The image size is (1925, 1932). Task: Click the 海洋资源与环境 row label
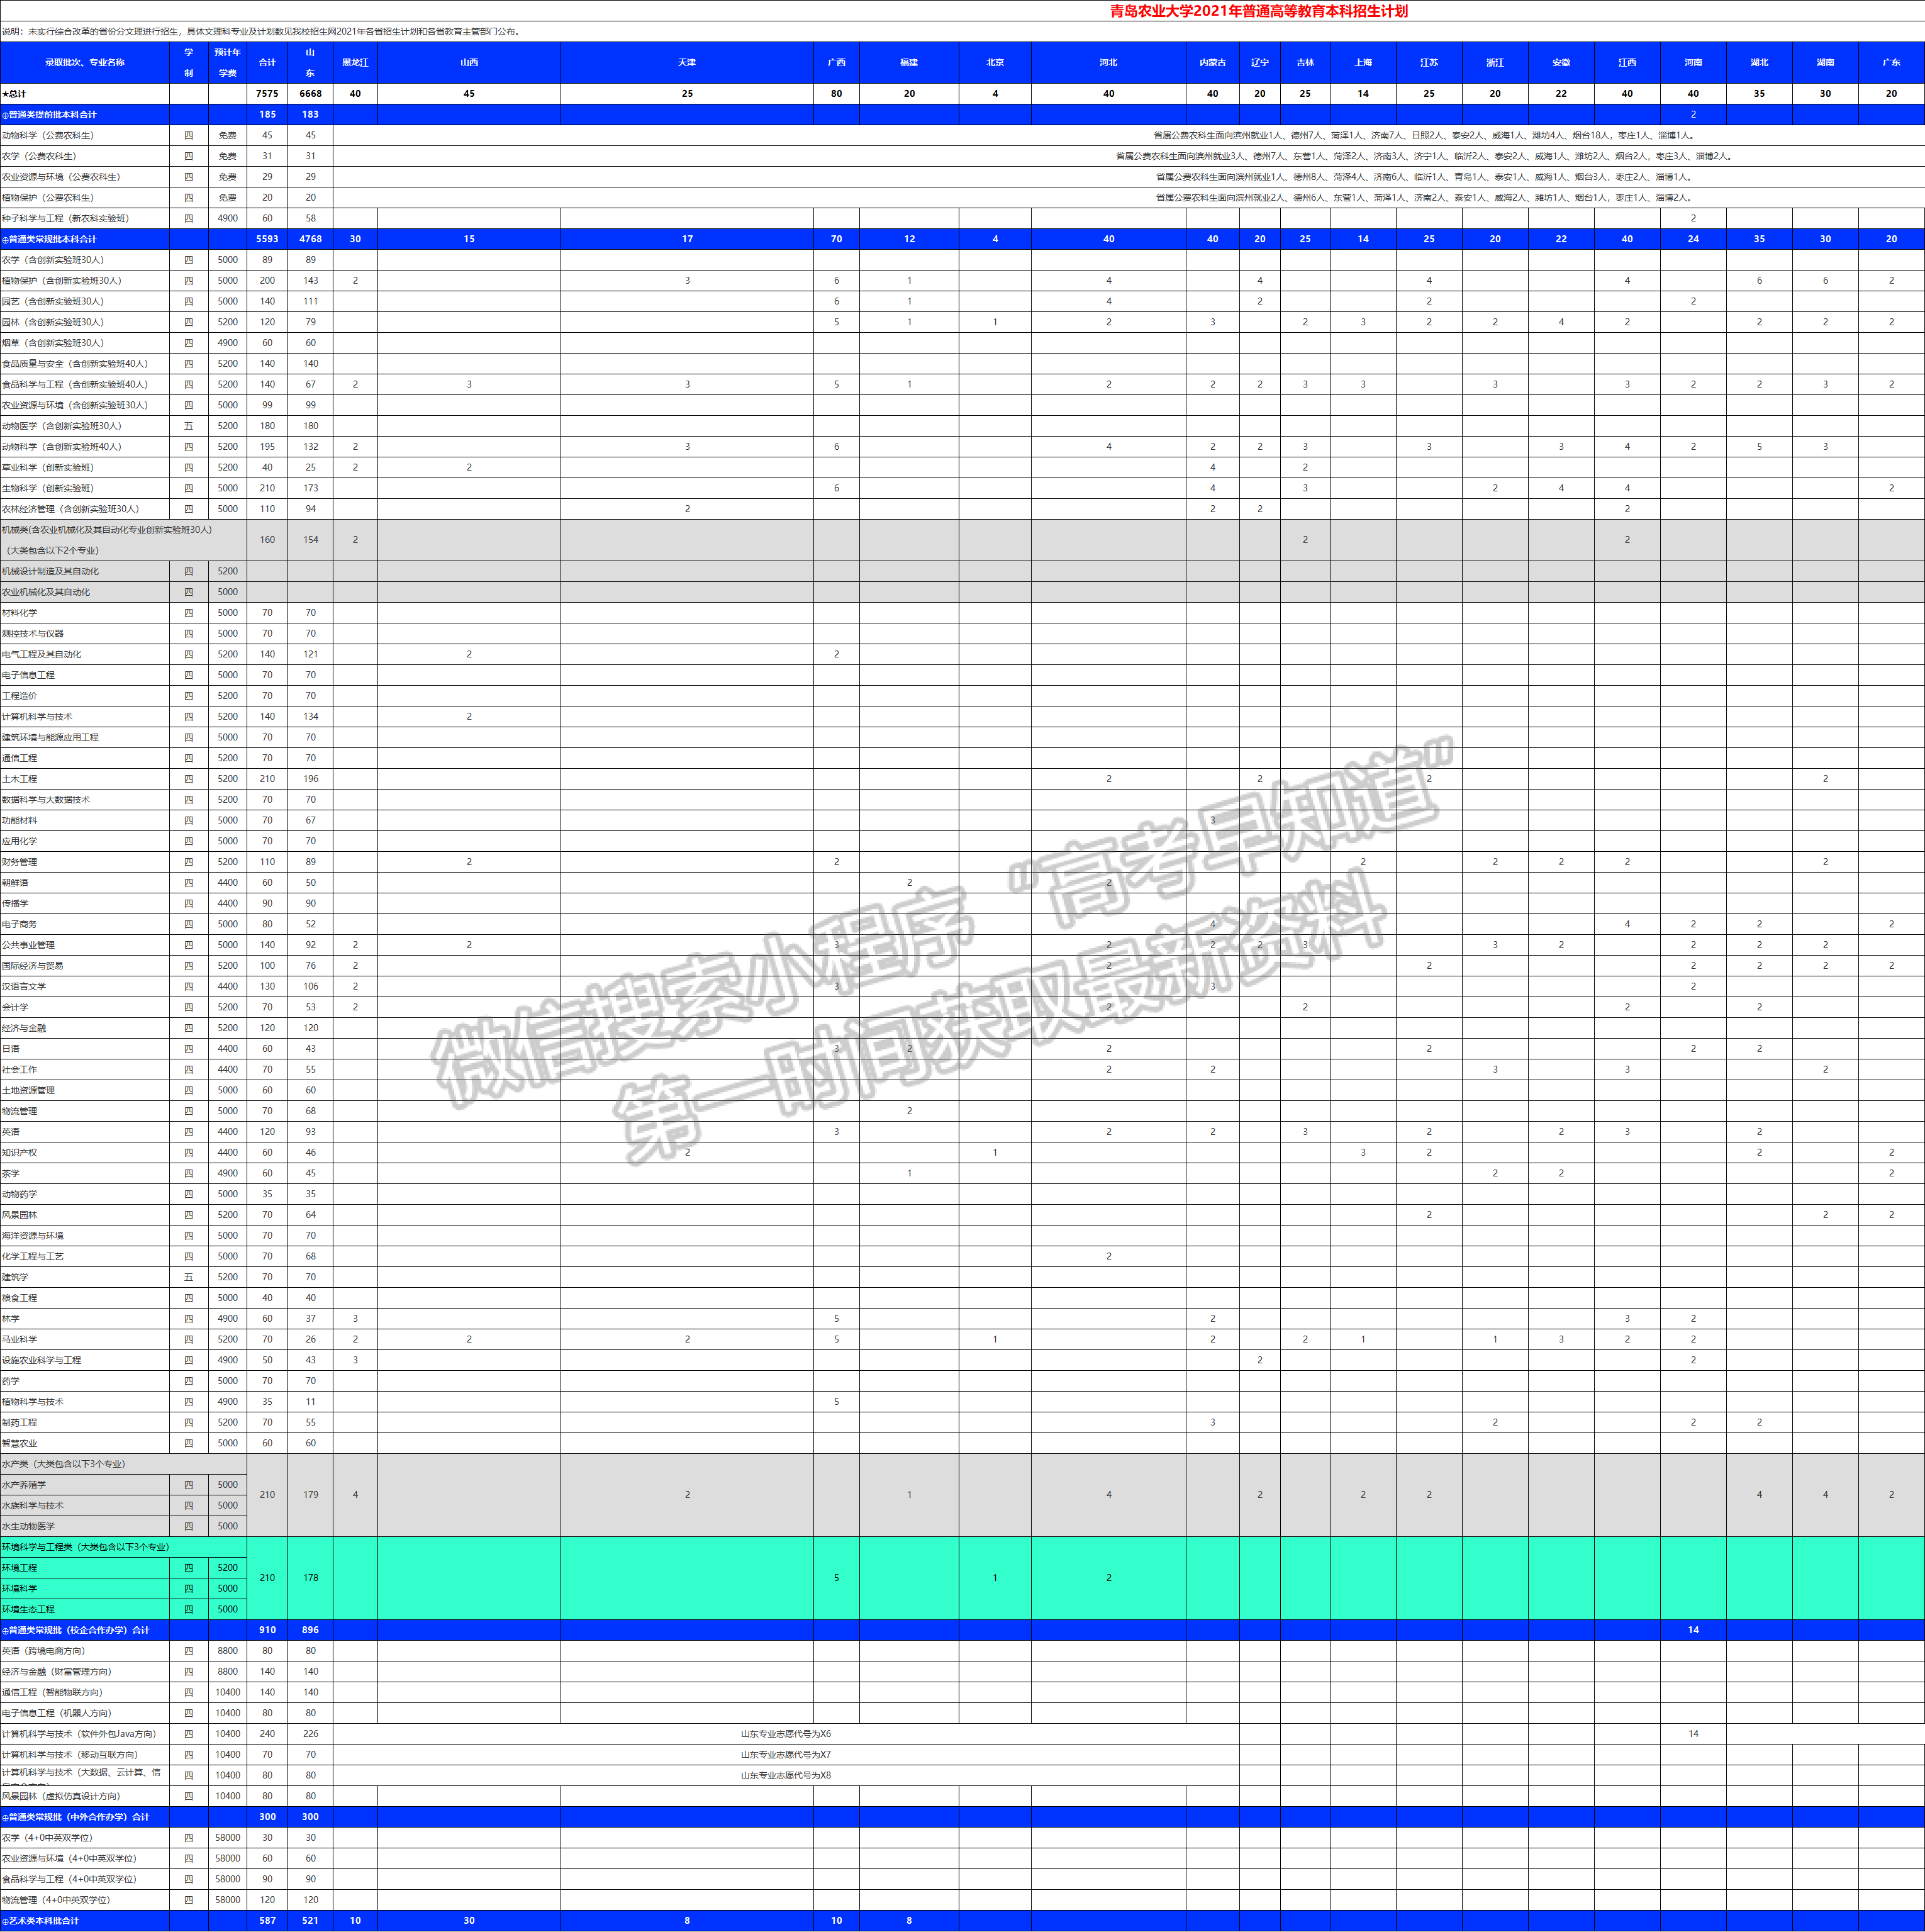33,1236
